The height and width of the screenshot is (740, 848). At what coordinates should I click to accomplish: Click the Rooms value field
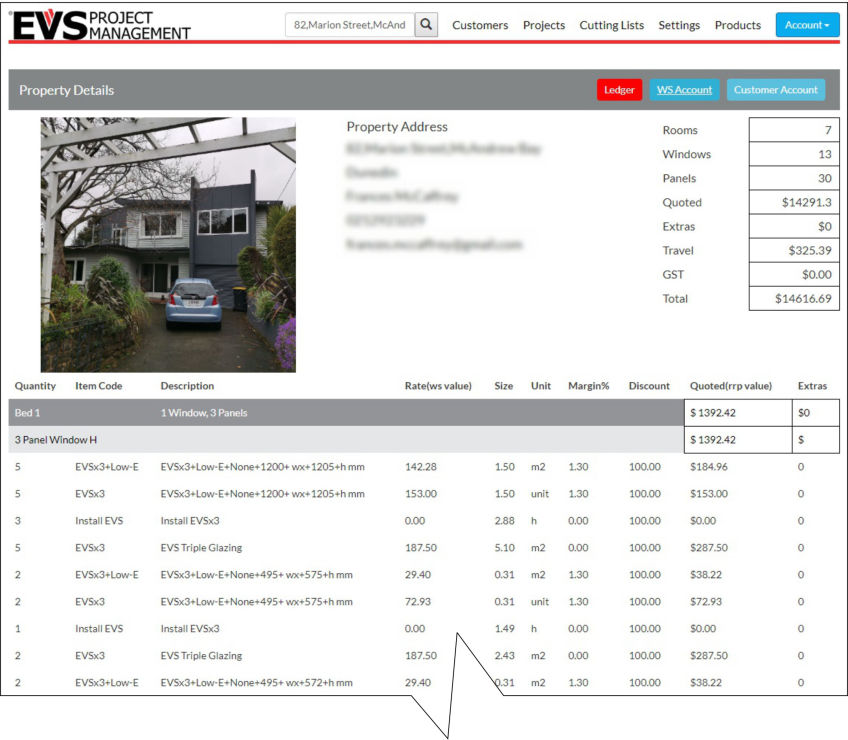tap(794, 131)
